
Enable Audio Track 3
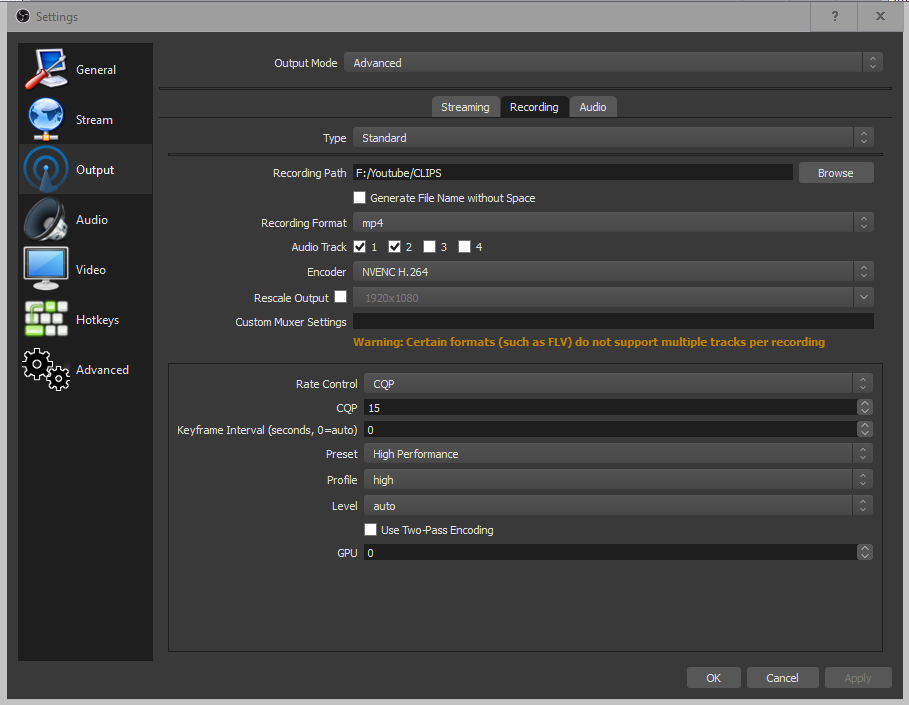click(429, 247)
